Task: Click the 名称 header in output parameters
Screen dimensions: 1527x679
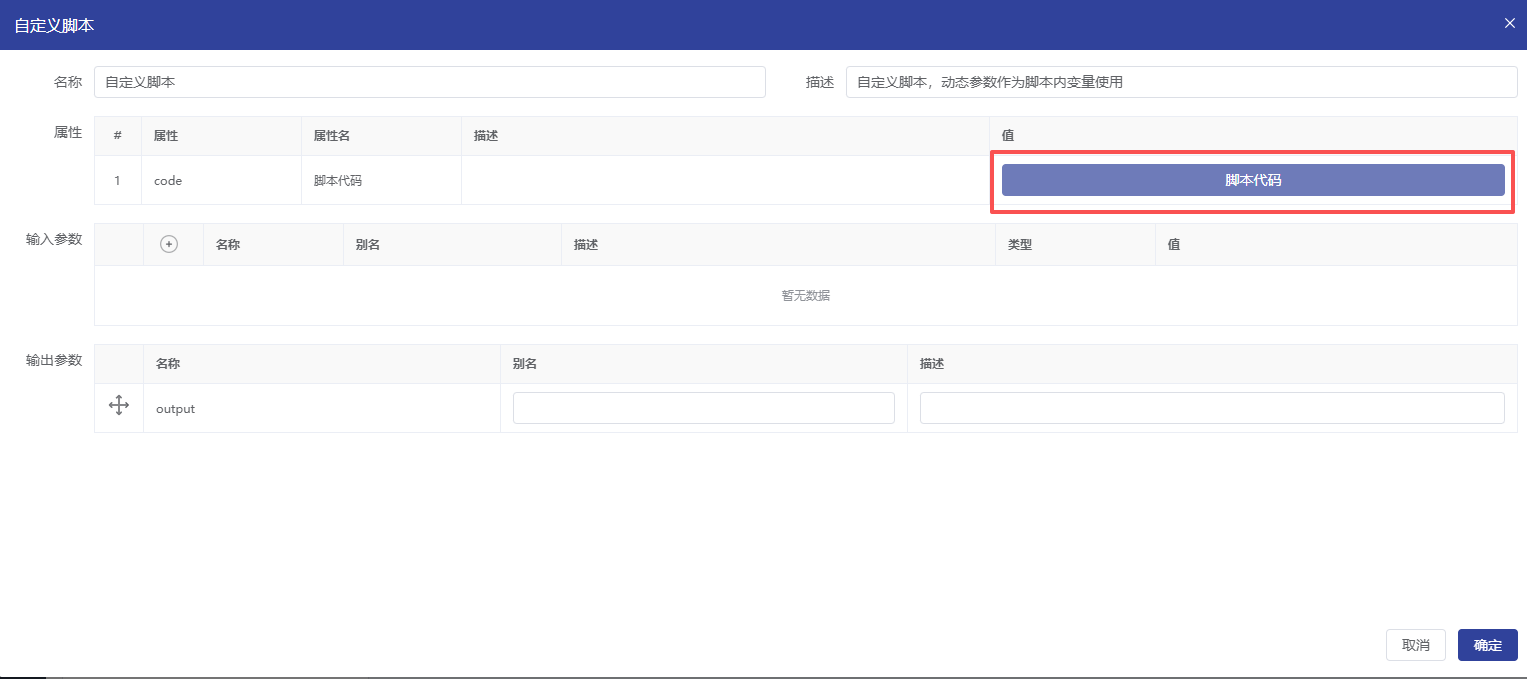Action: tap(168, 364)
